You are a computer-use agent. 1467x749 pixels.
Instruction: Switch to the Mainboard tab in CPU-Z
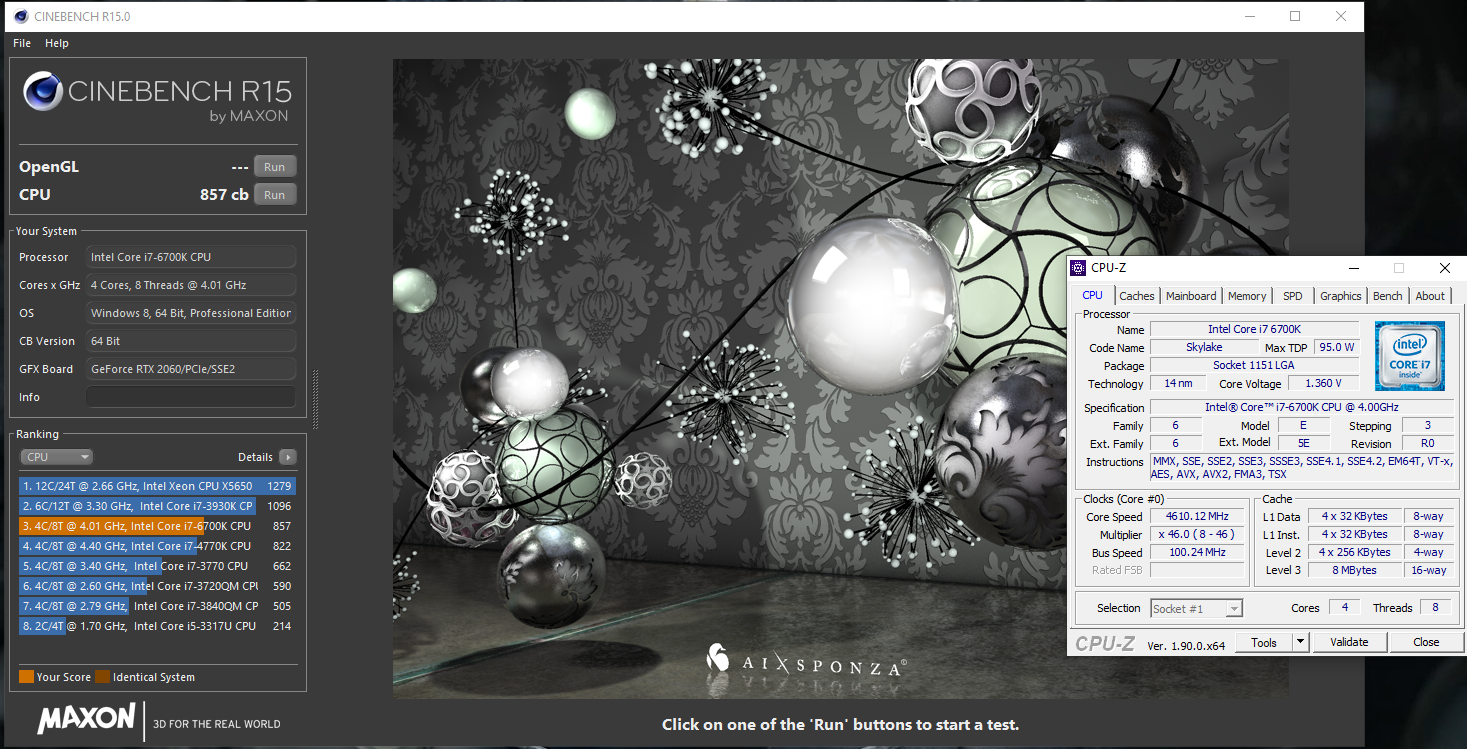click(x=1191, y=296)
